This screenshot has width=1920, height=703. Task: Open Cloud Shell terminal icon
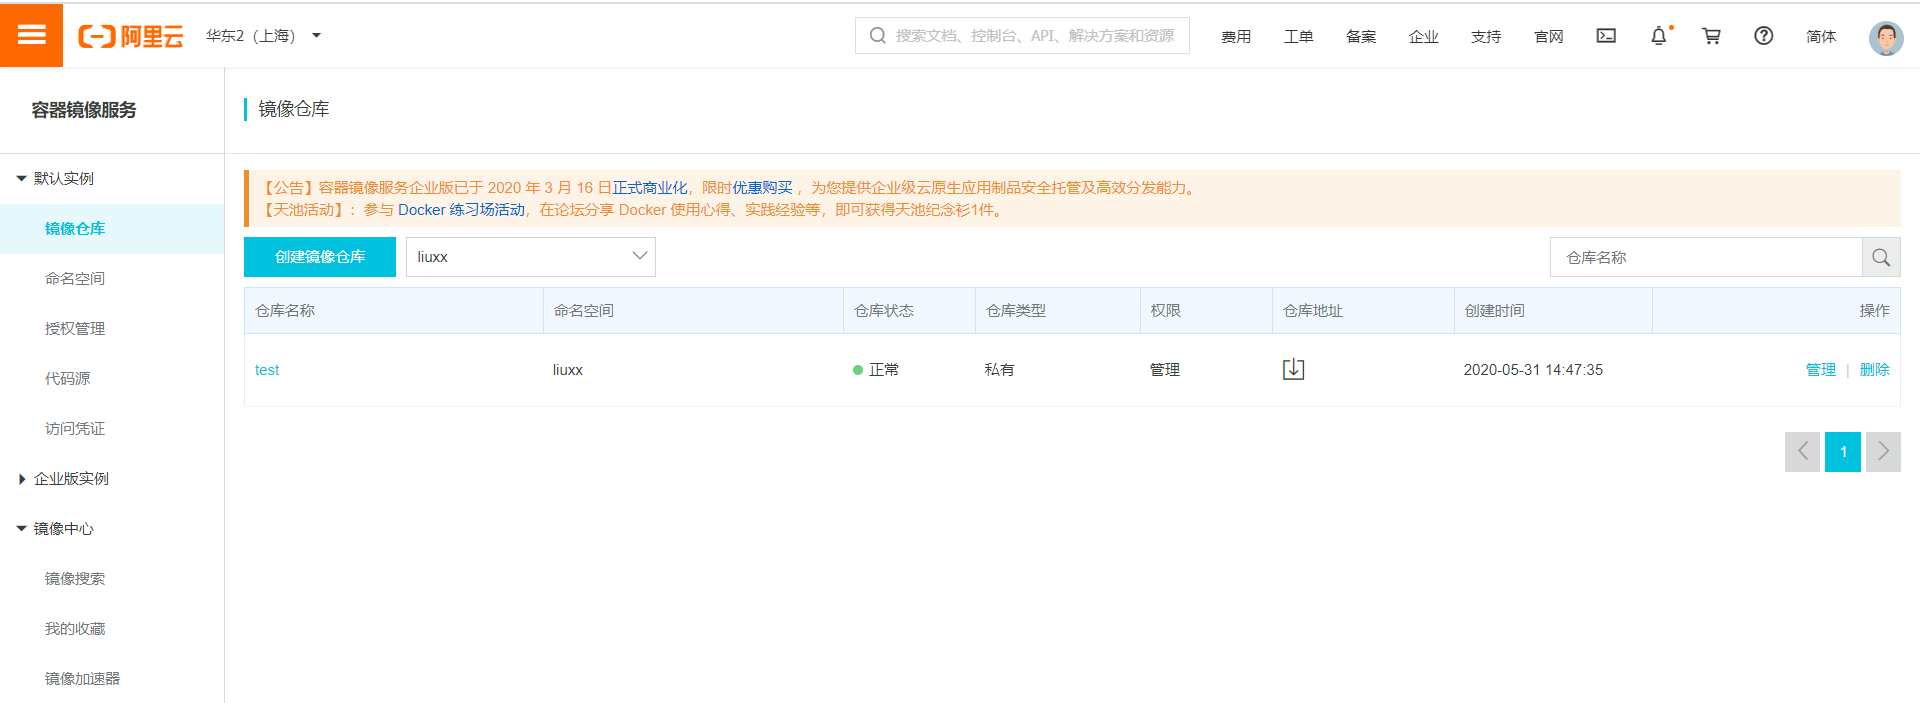[1606, 36]
